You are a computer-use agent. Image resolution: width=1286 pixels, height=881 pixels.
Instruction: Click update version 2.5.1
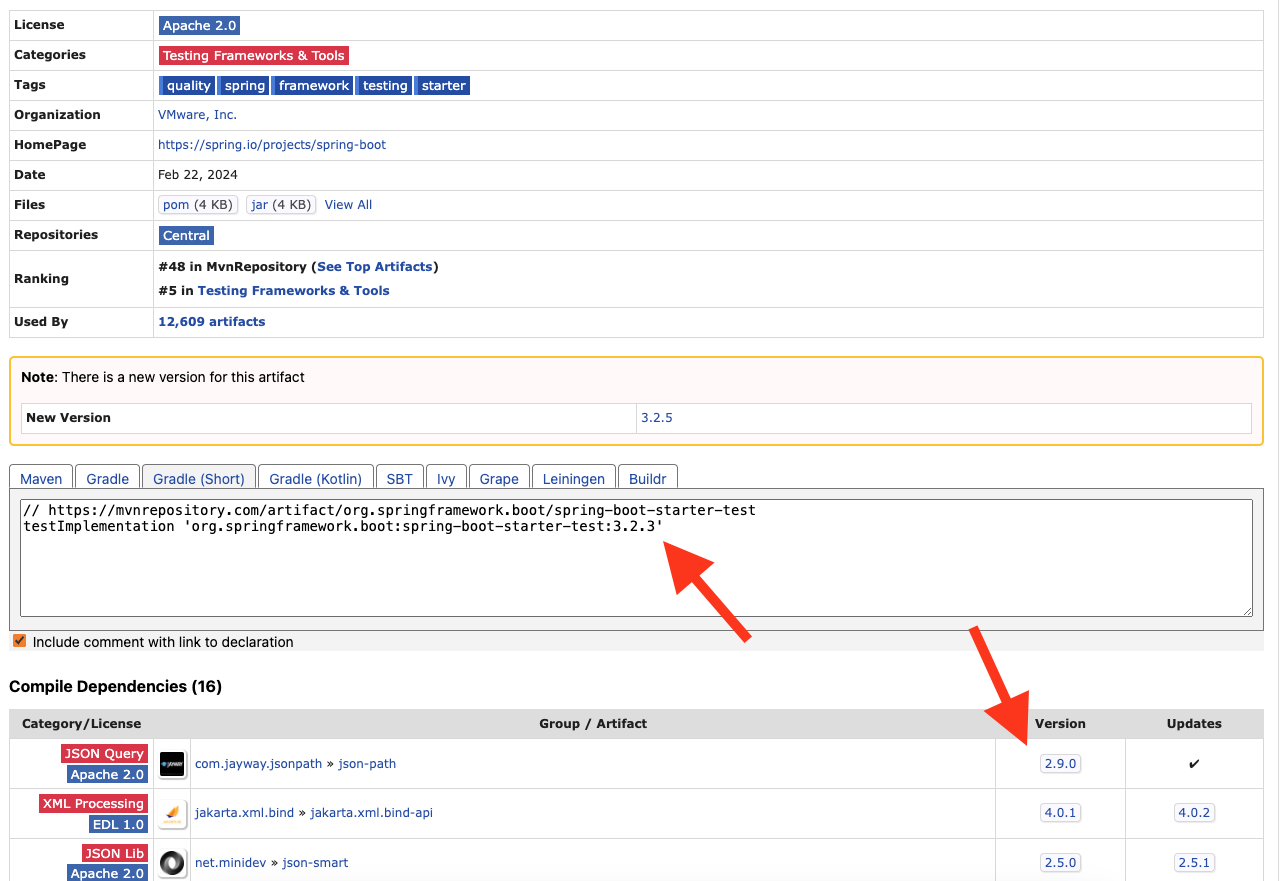[1194, 863]
